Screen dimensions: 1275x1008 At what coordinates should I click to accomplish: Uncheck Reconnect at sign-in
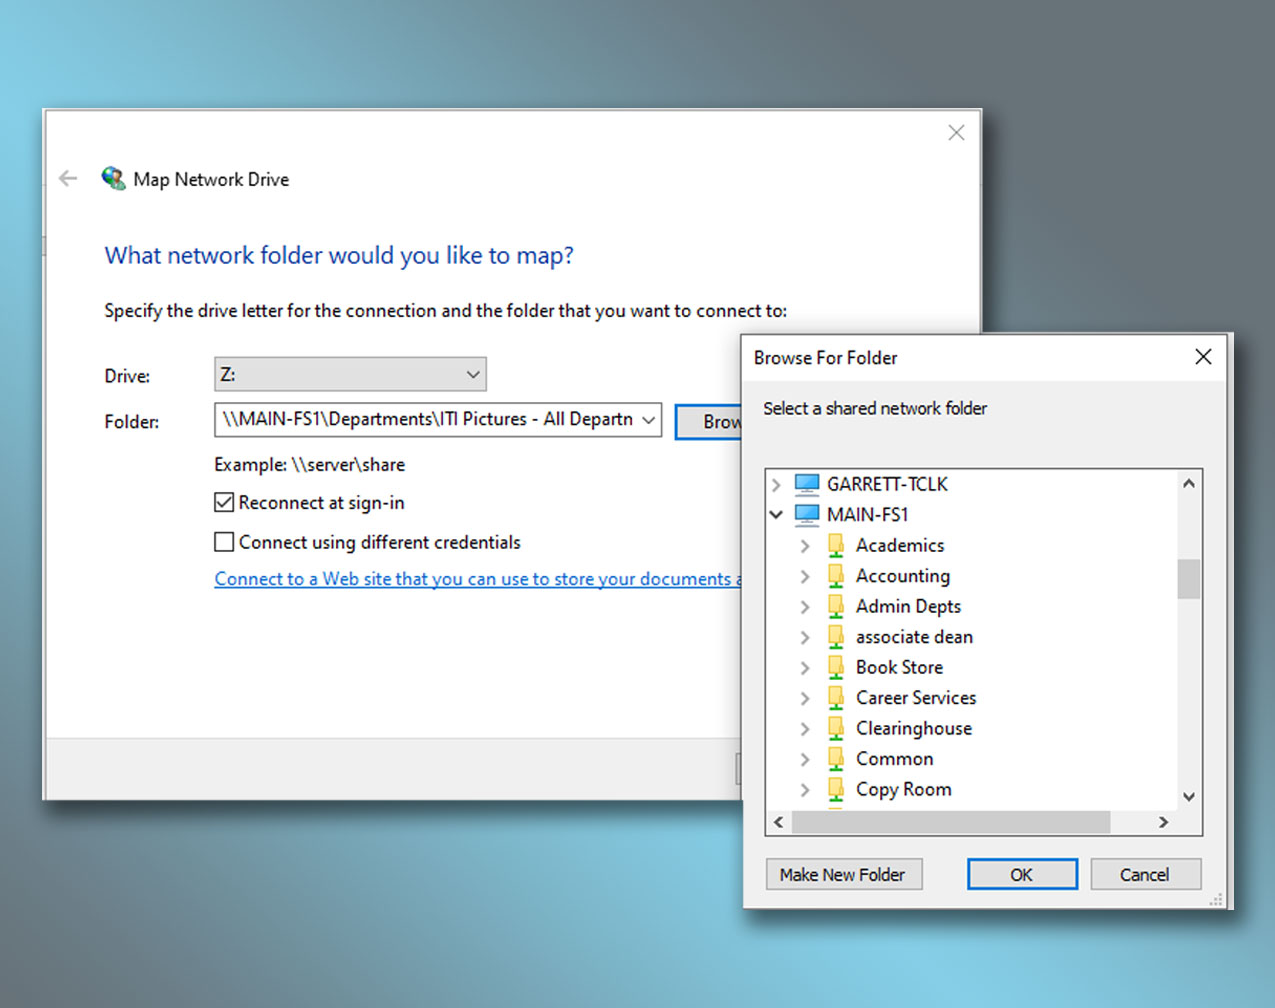coord(224,503)
